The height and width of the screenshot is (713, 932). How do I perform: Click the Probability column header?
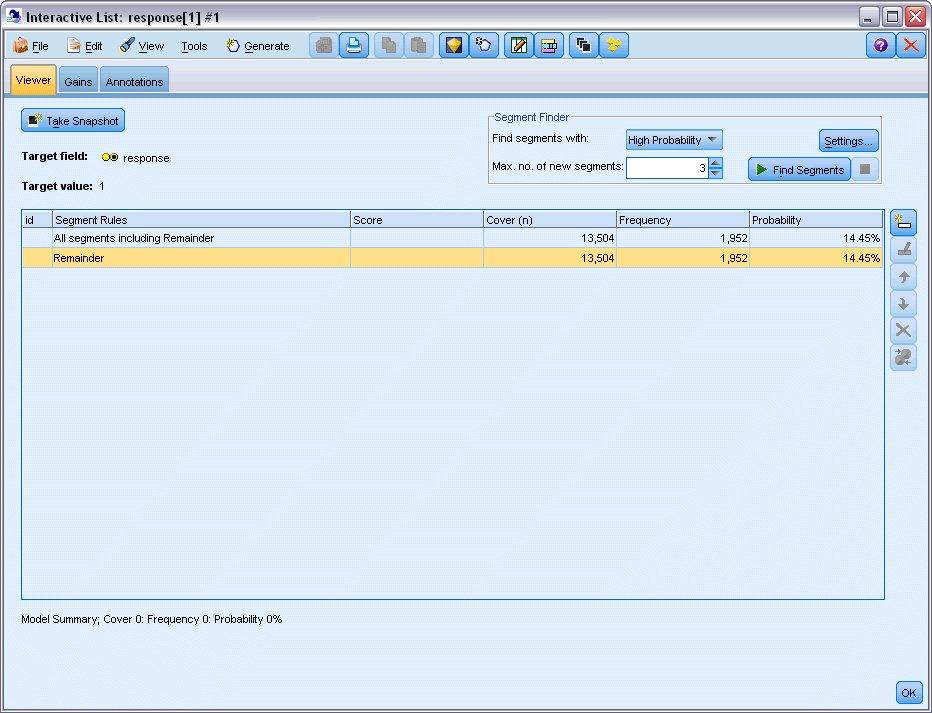tap(816, 220)
